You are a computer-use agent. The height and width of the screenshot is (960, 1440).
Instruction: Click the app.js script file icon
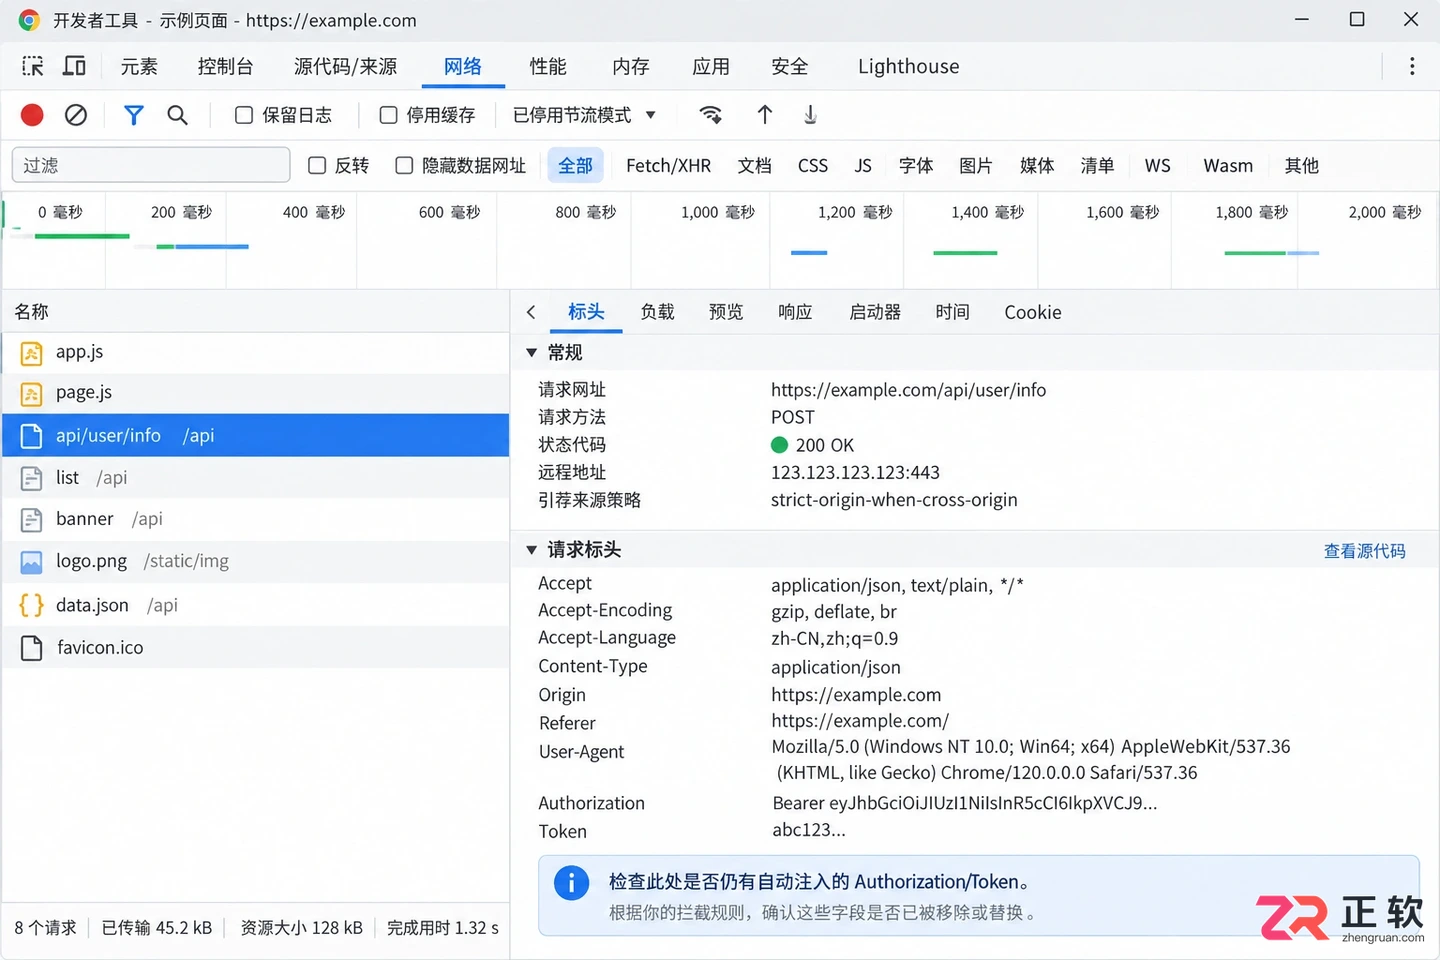click(32, 352)
